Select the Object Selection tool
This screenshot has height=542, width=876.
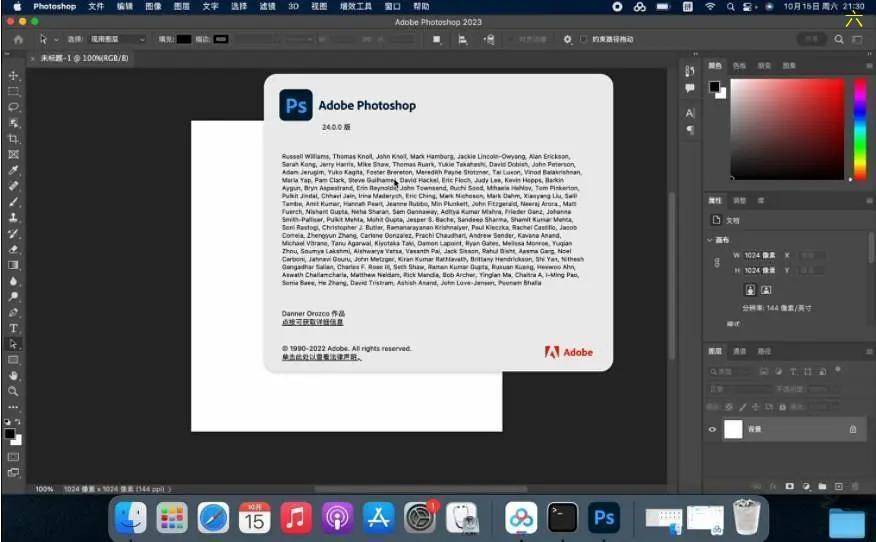tap(13, 123)
